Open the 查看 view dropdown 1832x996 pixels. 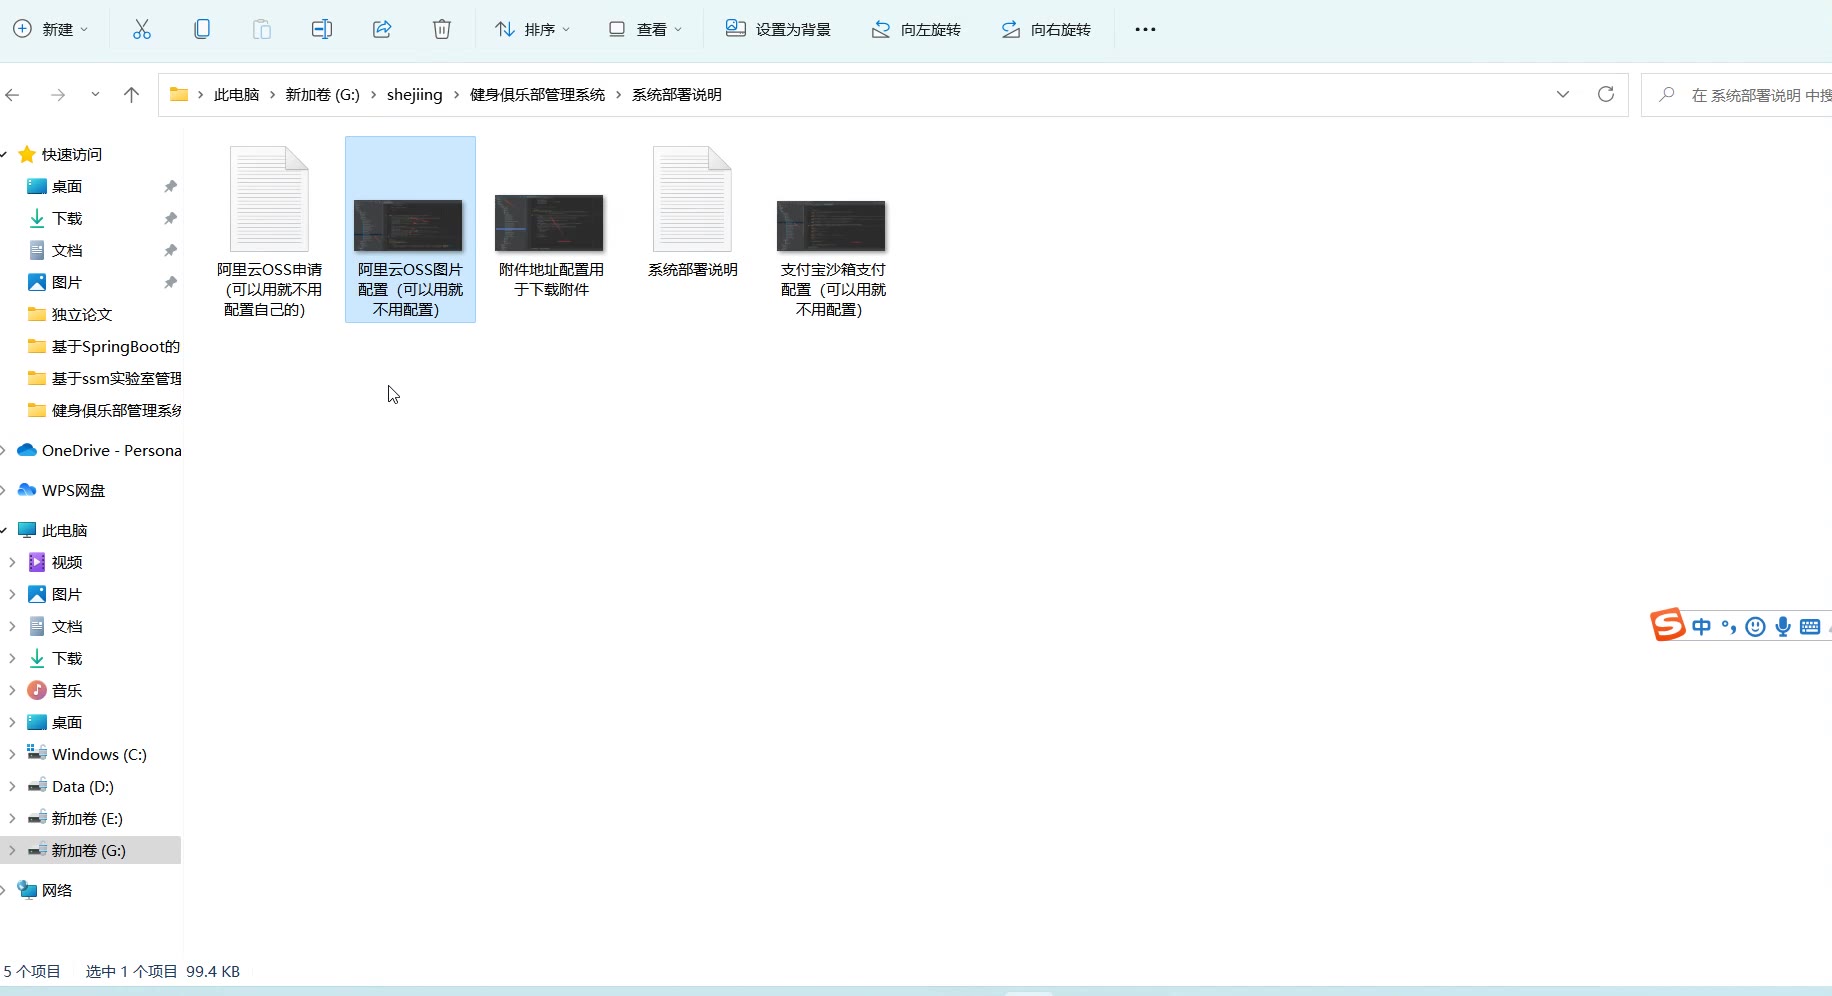click(x=645, y=29)
